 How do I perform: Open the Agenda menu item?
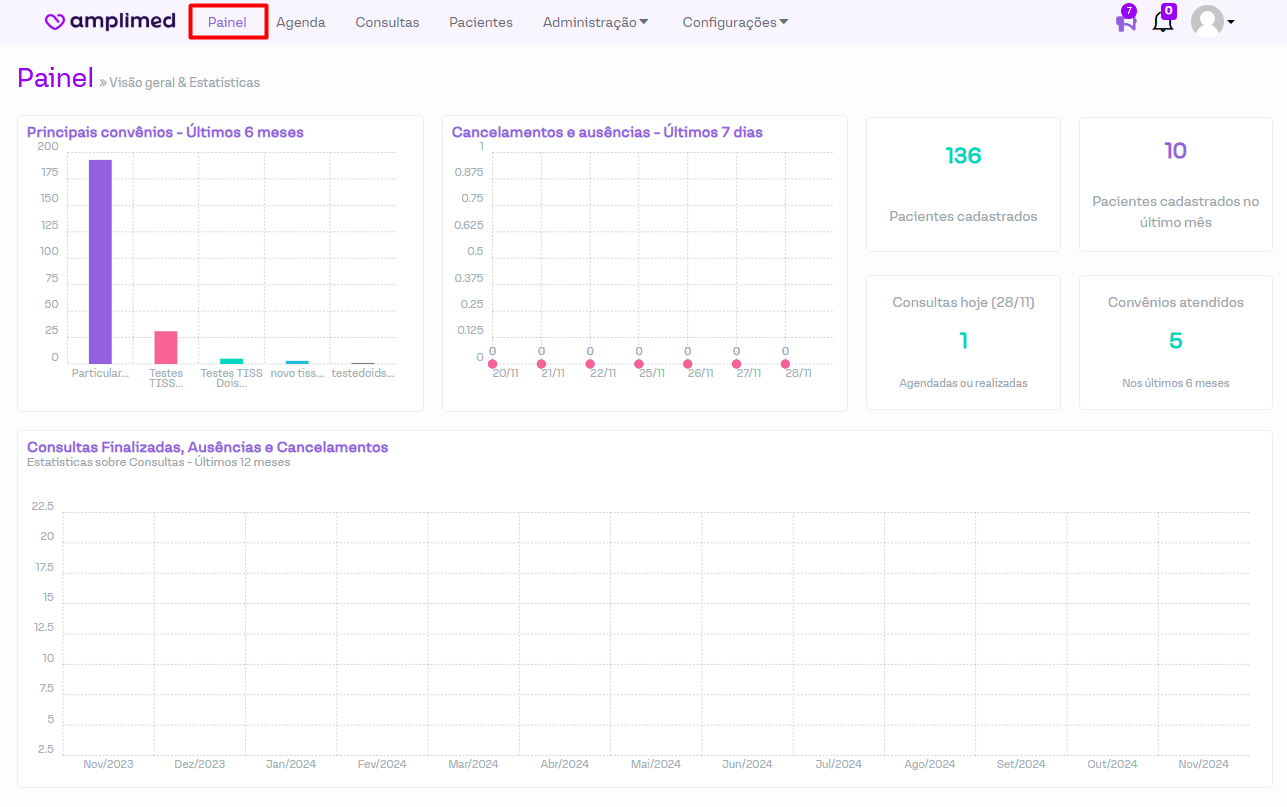click(301, 22)
